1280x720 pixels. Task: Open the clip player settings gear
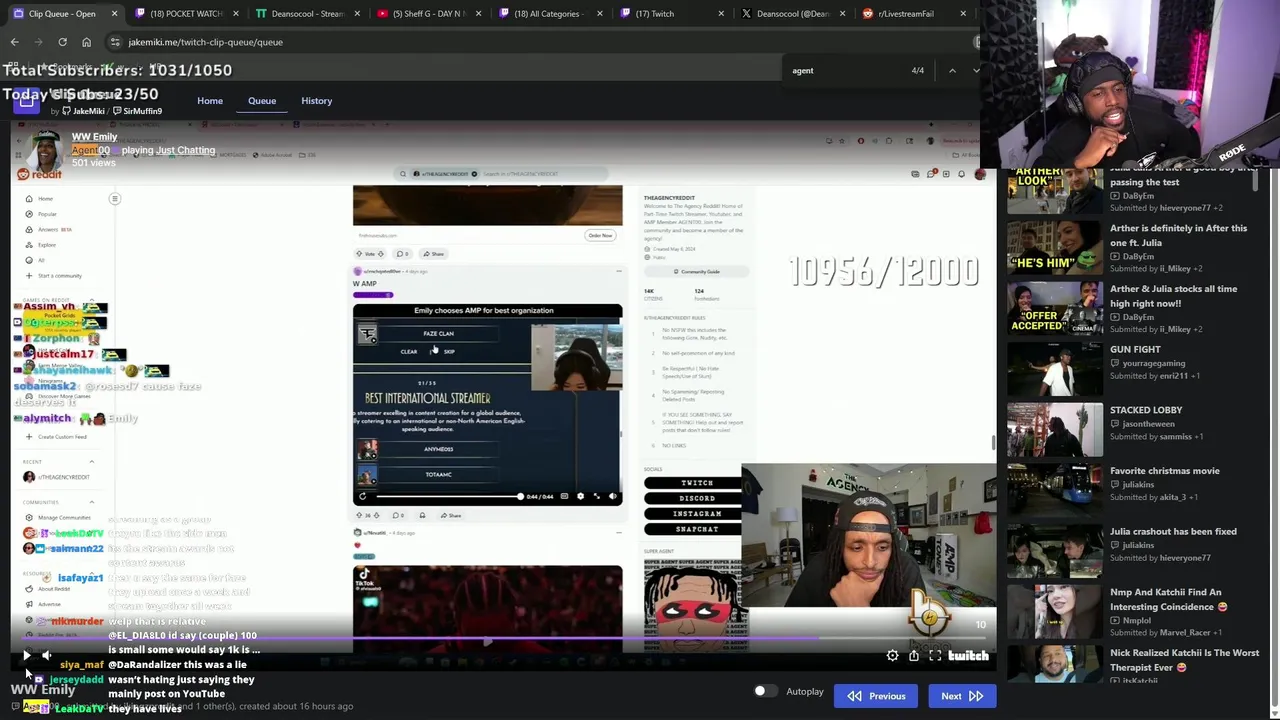(892, 656)
